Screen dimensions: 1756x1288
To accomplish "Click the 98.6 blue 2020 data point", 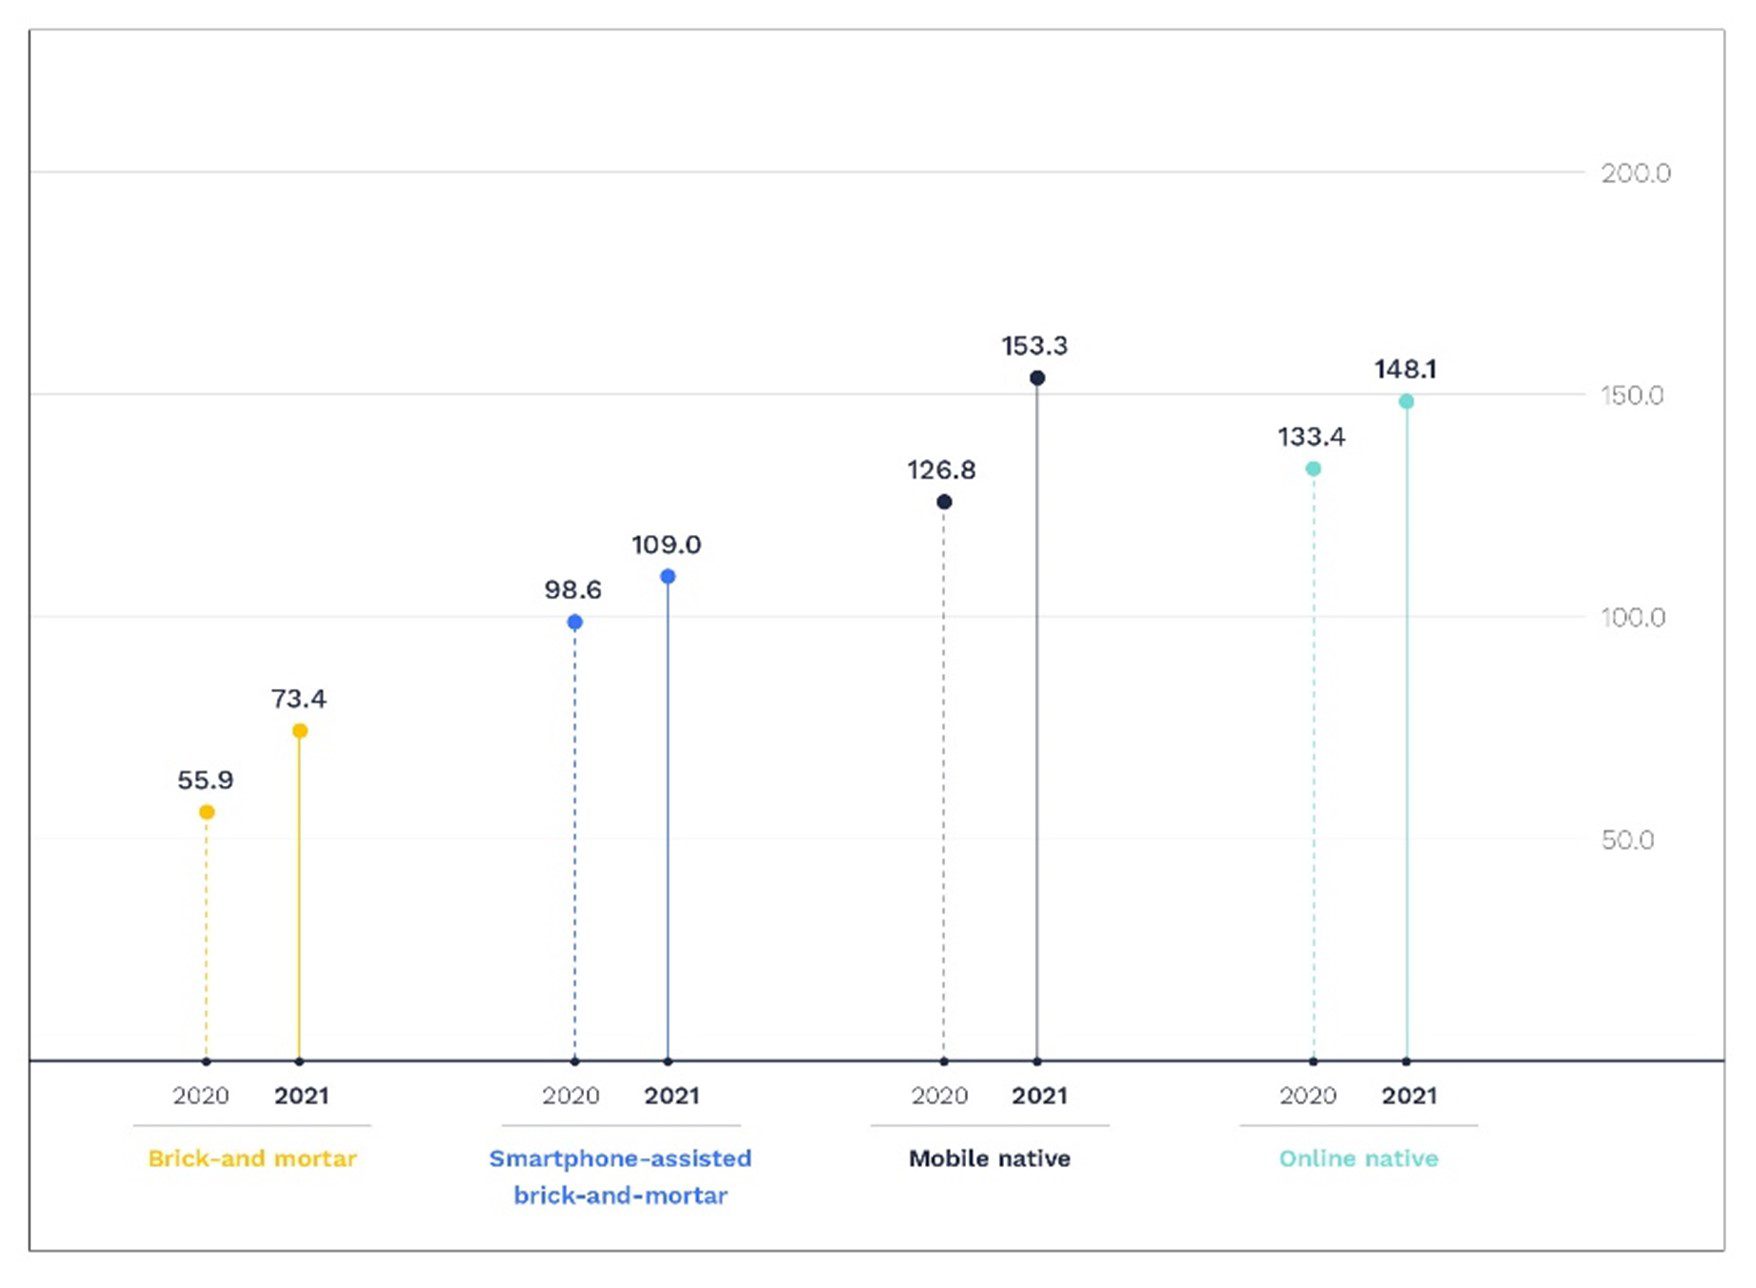I will [x=575, y=622].
